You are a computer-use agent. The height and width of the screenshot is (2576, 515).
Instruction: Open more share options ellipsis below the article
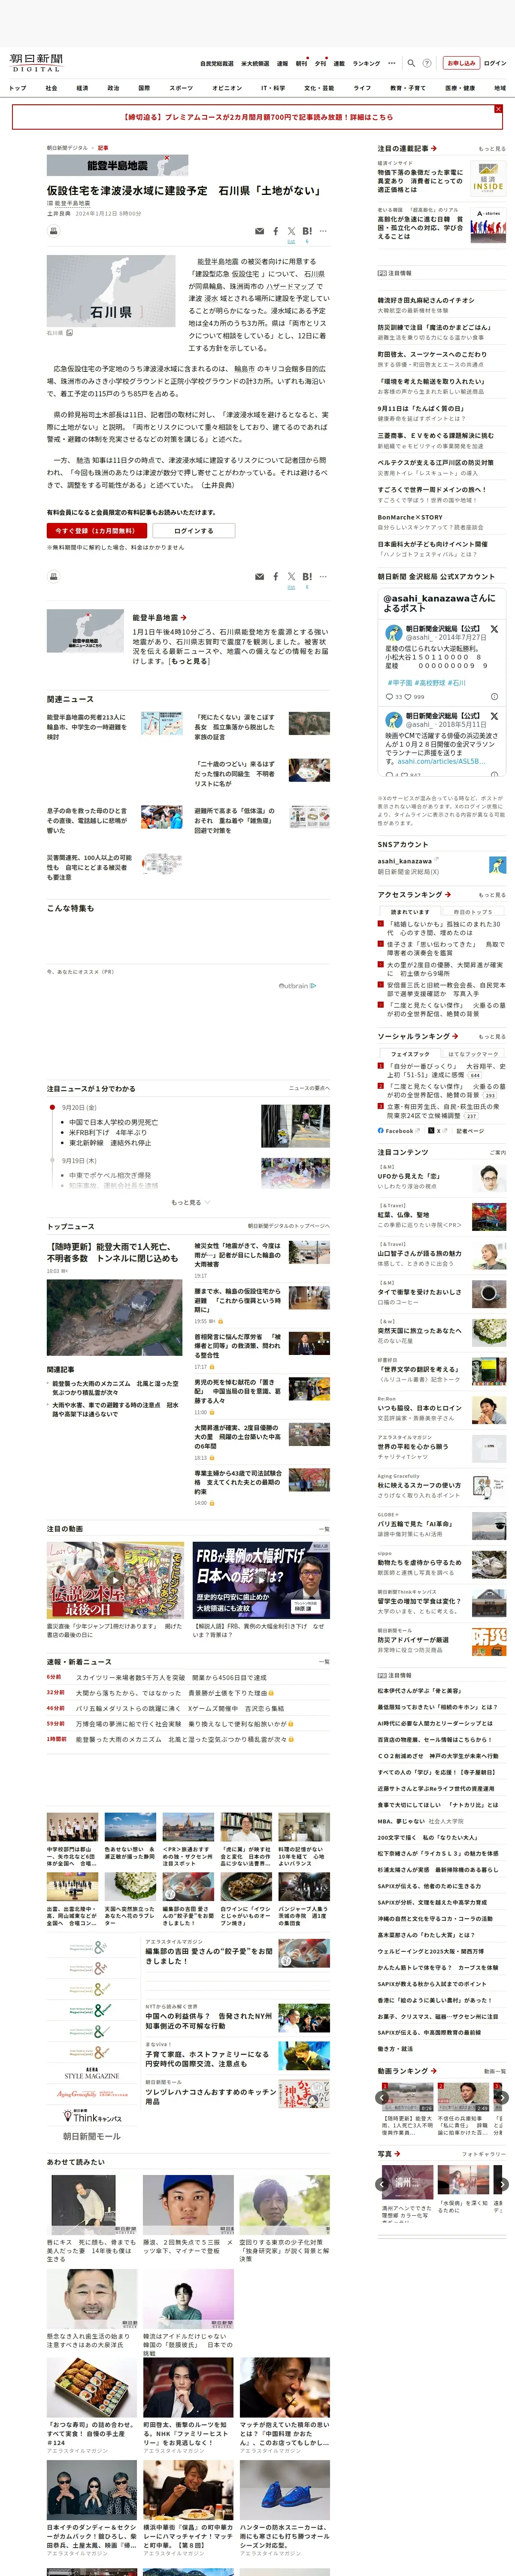(323, 577)
